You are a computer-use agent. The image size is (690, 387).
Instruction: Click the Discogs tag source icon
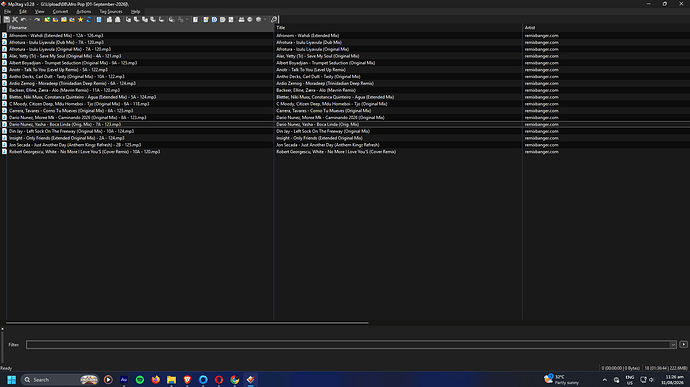[214, 19]
